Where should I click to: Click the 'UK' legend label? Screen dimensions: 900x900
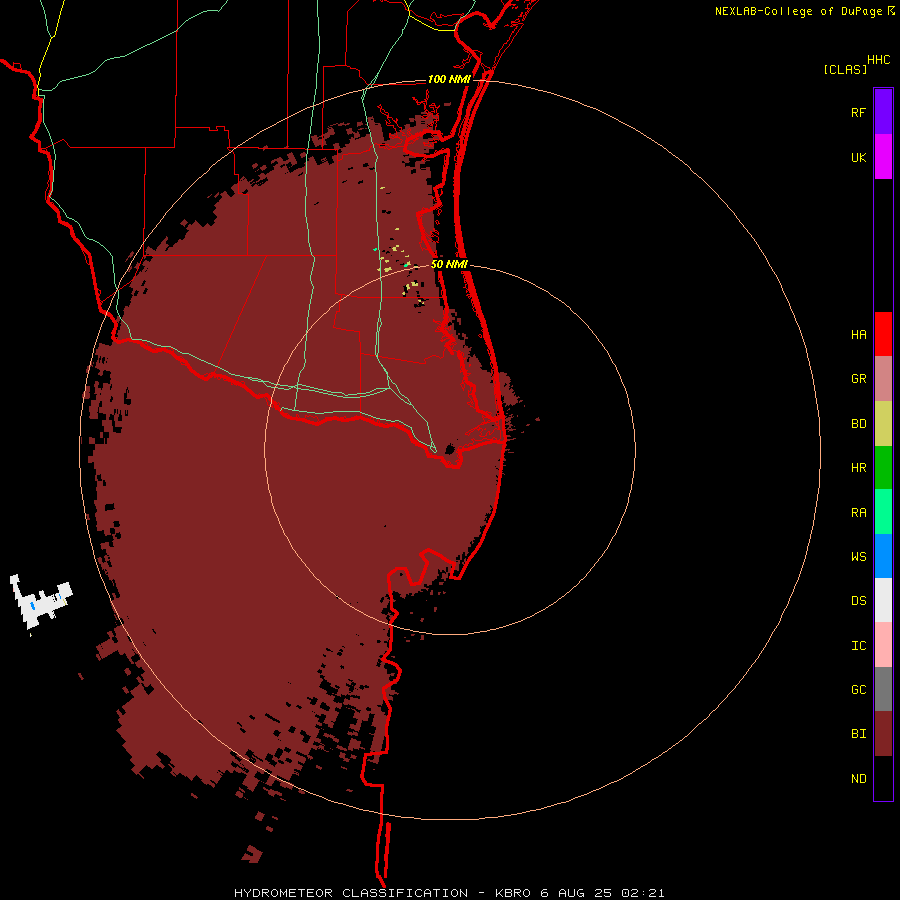point(858,157)
